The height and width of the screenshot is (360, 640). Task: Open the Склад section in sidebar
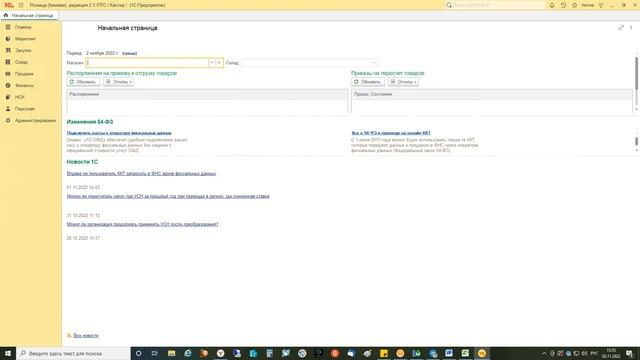(21, 62)
